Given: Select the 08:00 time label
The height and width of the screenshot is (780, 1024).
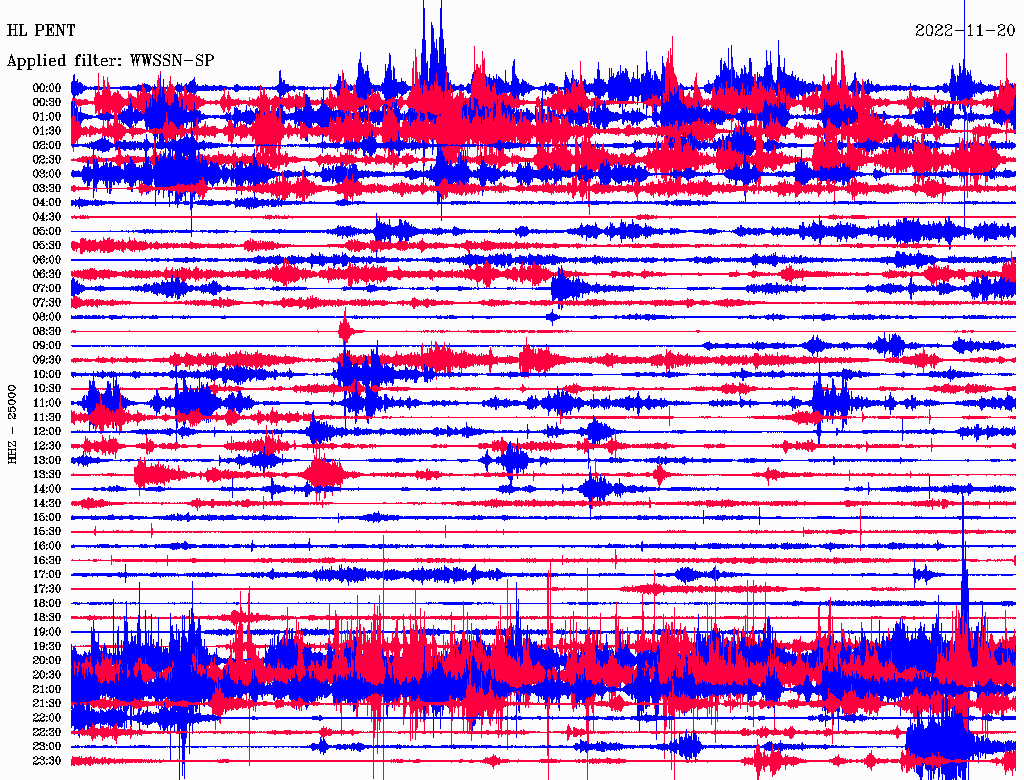Looking at the screenshot, I should [47, 317].
